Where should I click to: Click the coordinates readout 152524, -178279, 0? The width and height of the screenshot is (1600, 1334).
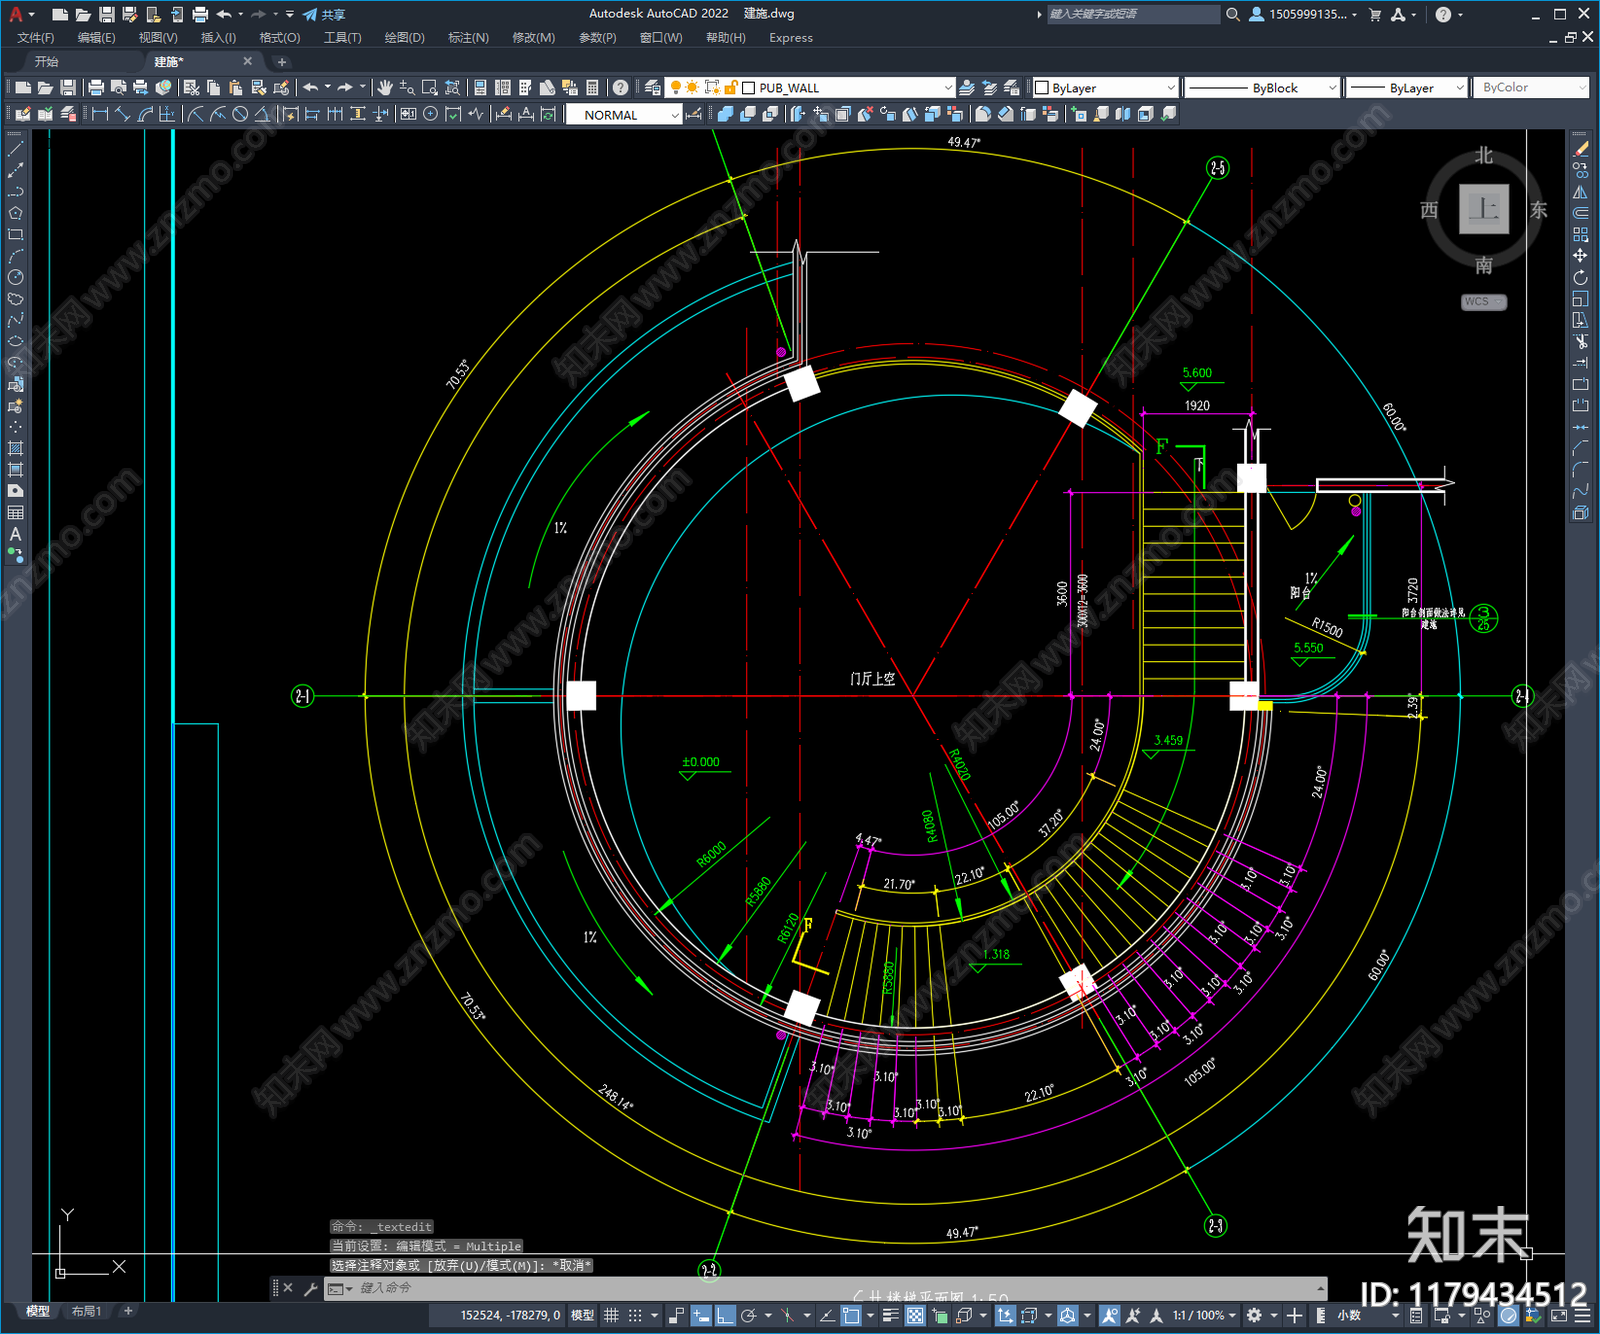[x=510, y=1316]
